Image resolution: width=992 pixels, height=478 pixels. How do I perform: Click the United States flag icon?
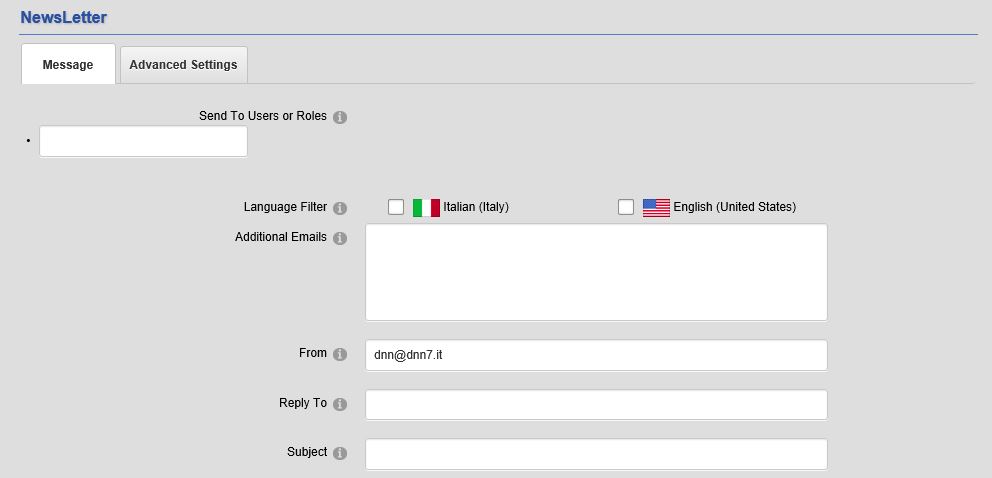point(656,207)
